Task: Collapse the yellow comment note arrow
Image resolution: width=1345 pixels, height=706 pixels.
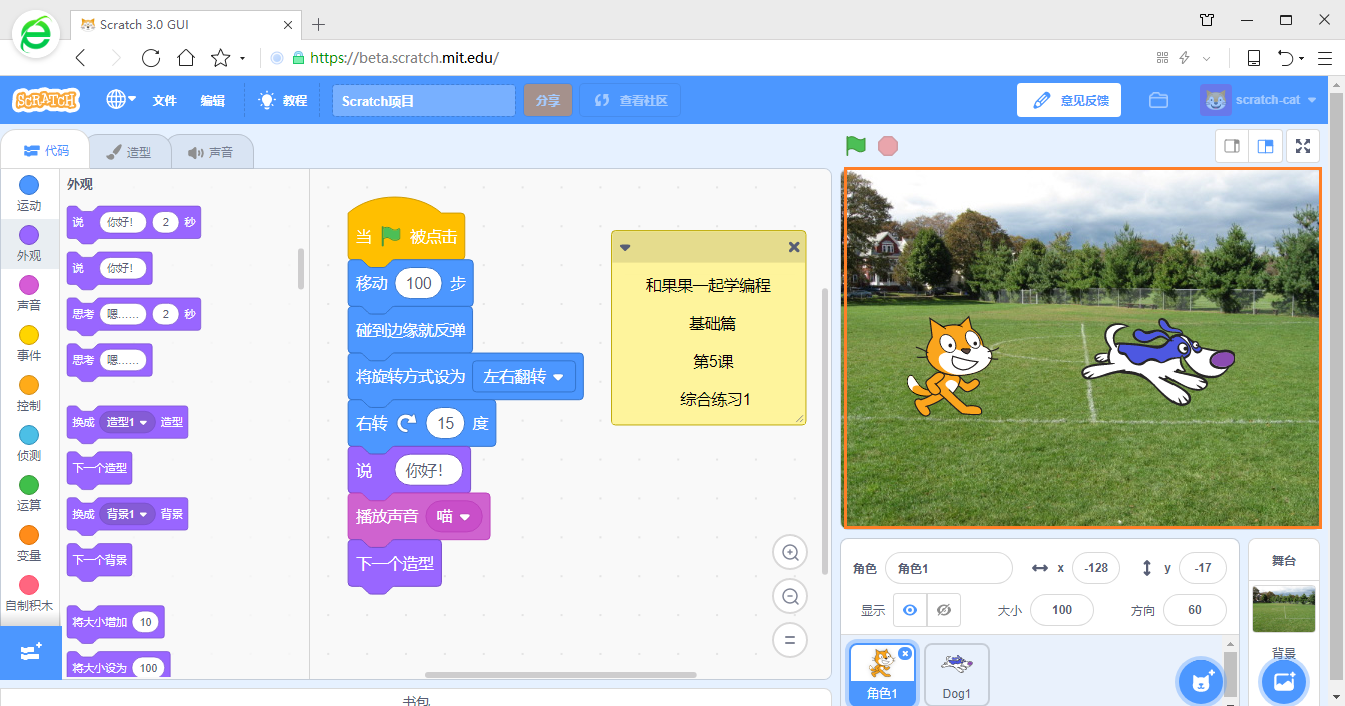Action: 625,247
